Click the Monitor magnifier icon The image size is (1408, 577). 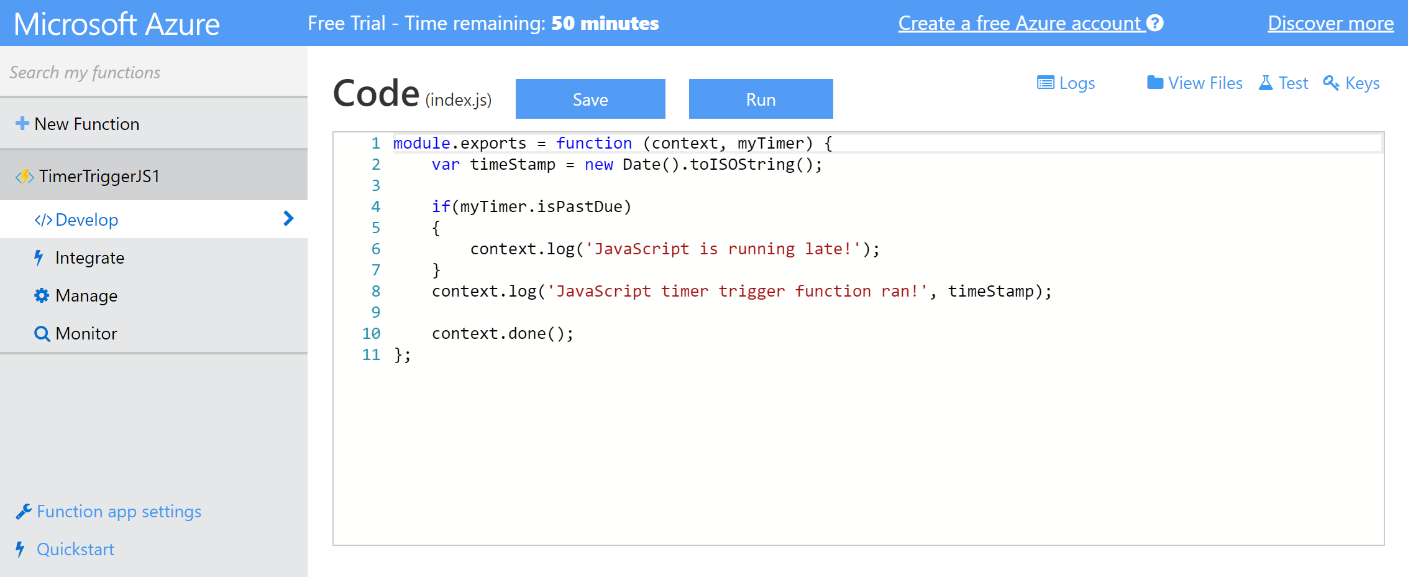pos(42,334)
